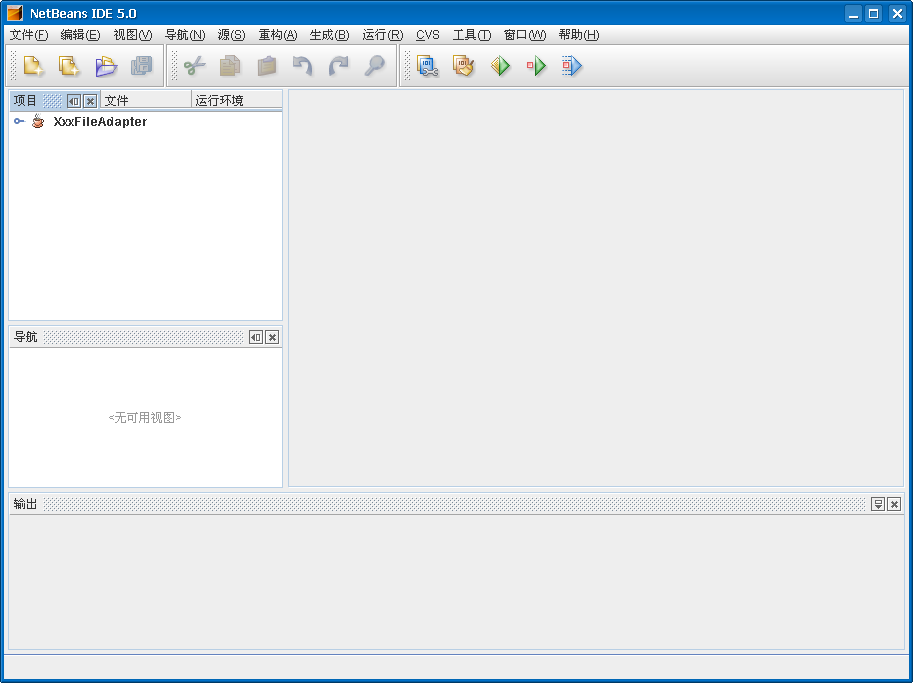Image resolution: width=913 pixels, height=683 pixels.
Task: Expand the XxxFileAdapter project node
Action: pos(19,121)
